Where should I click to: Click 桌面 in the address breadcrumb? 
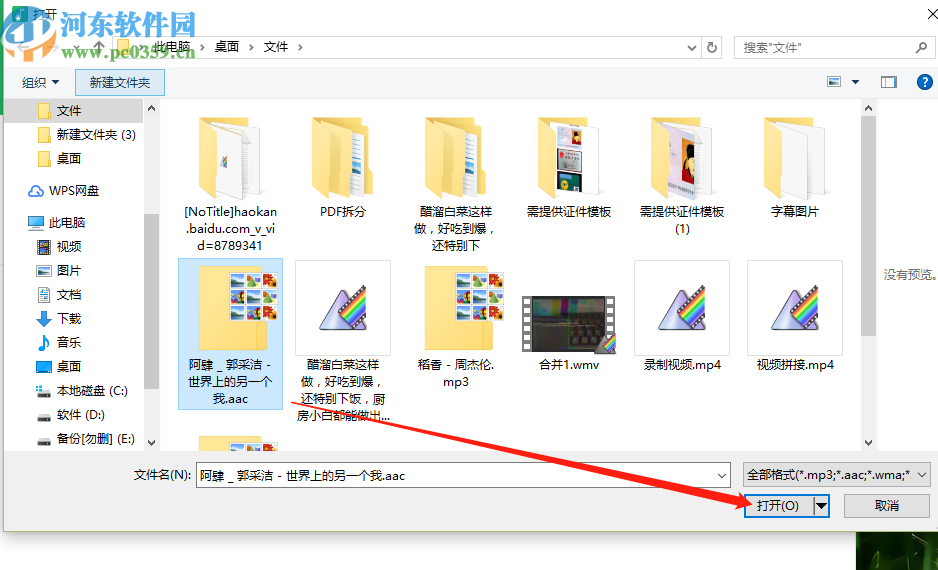tap(227, 47)
